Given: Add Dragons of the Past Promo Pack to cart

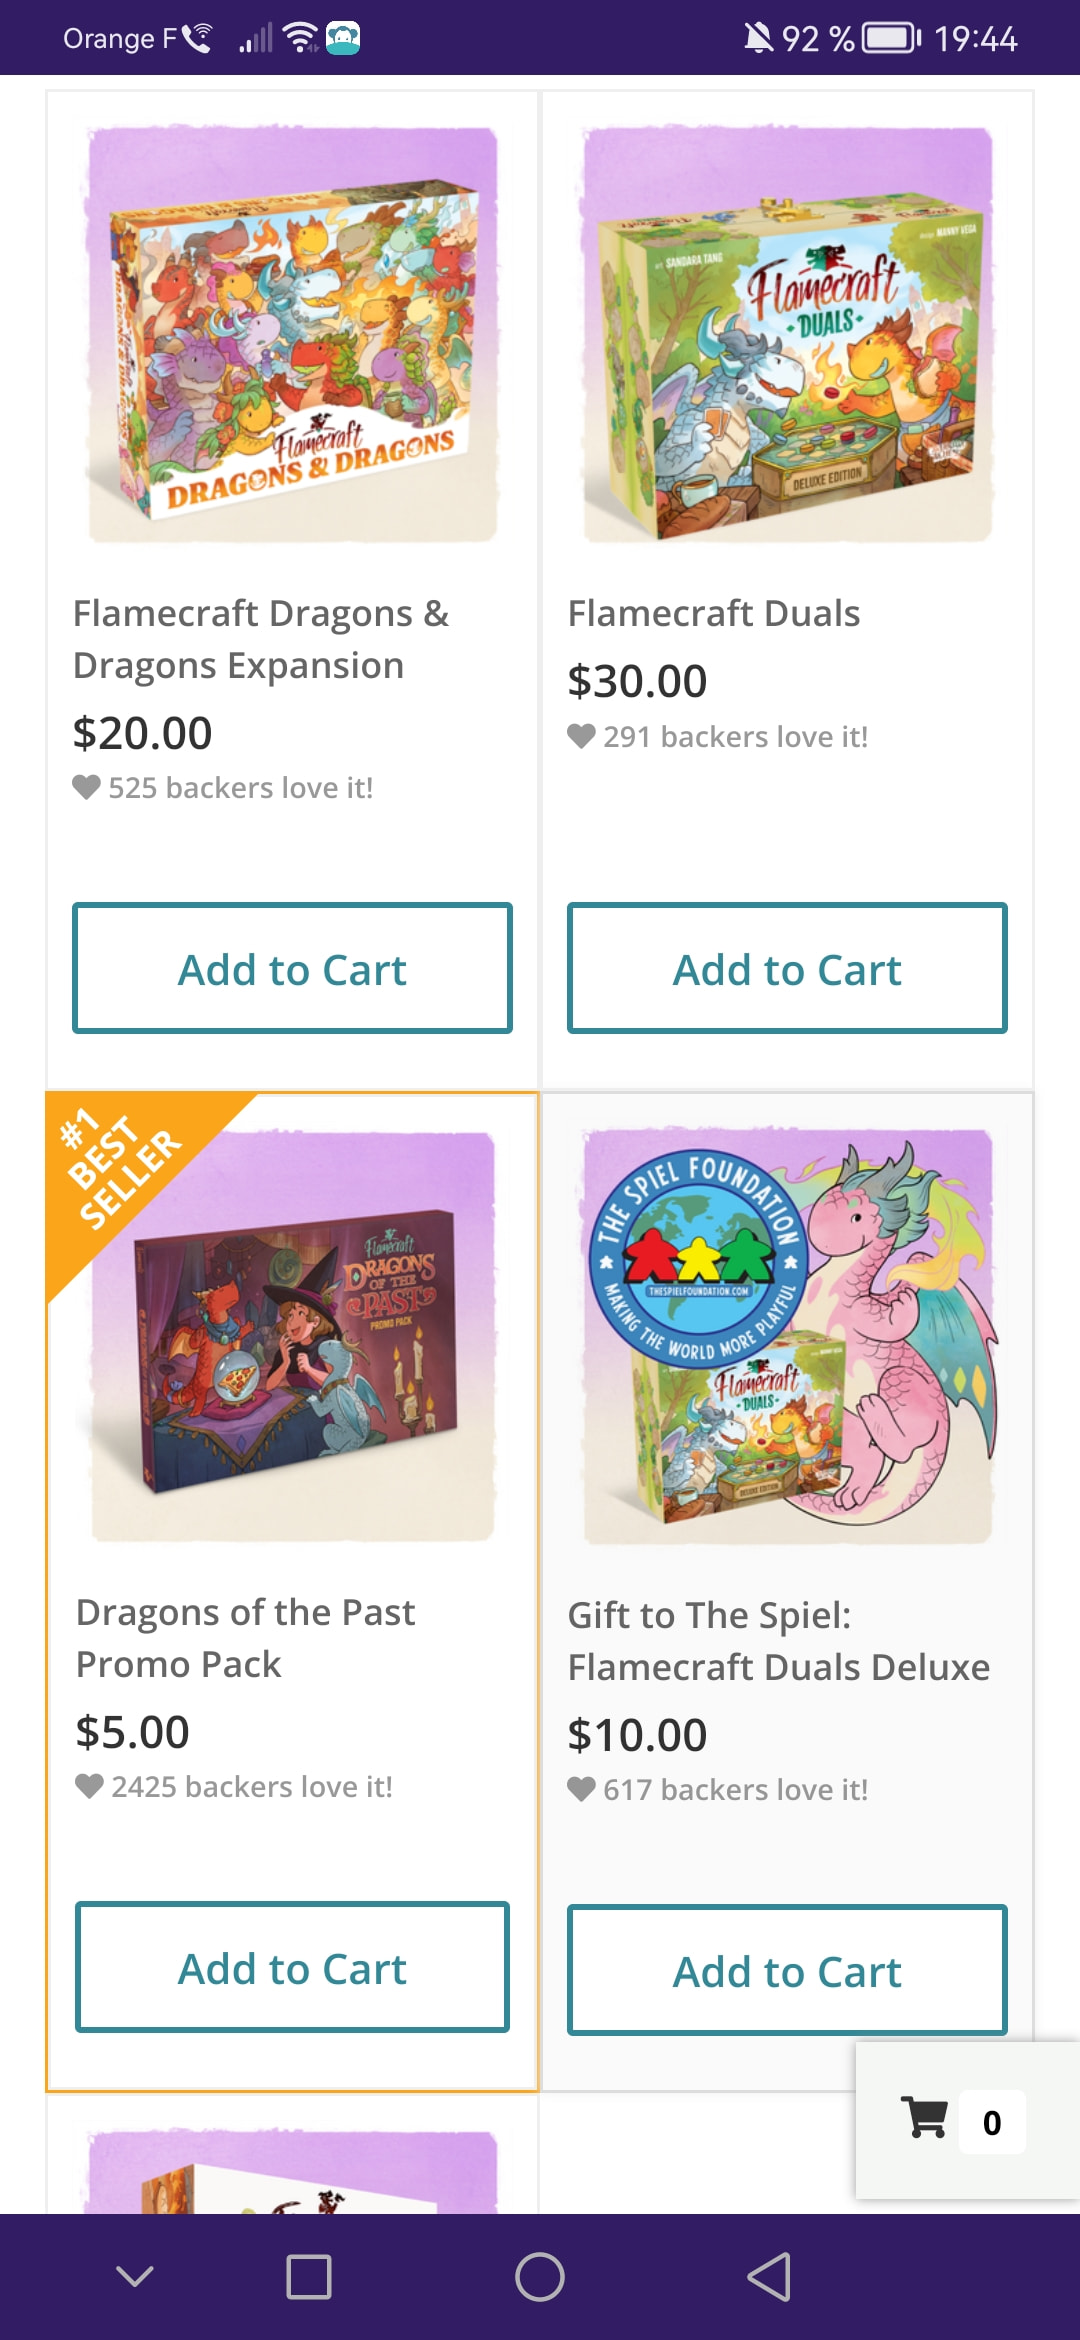Looking at the screenshot, I should pos(292,1967).
